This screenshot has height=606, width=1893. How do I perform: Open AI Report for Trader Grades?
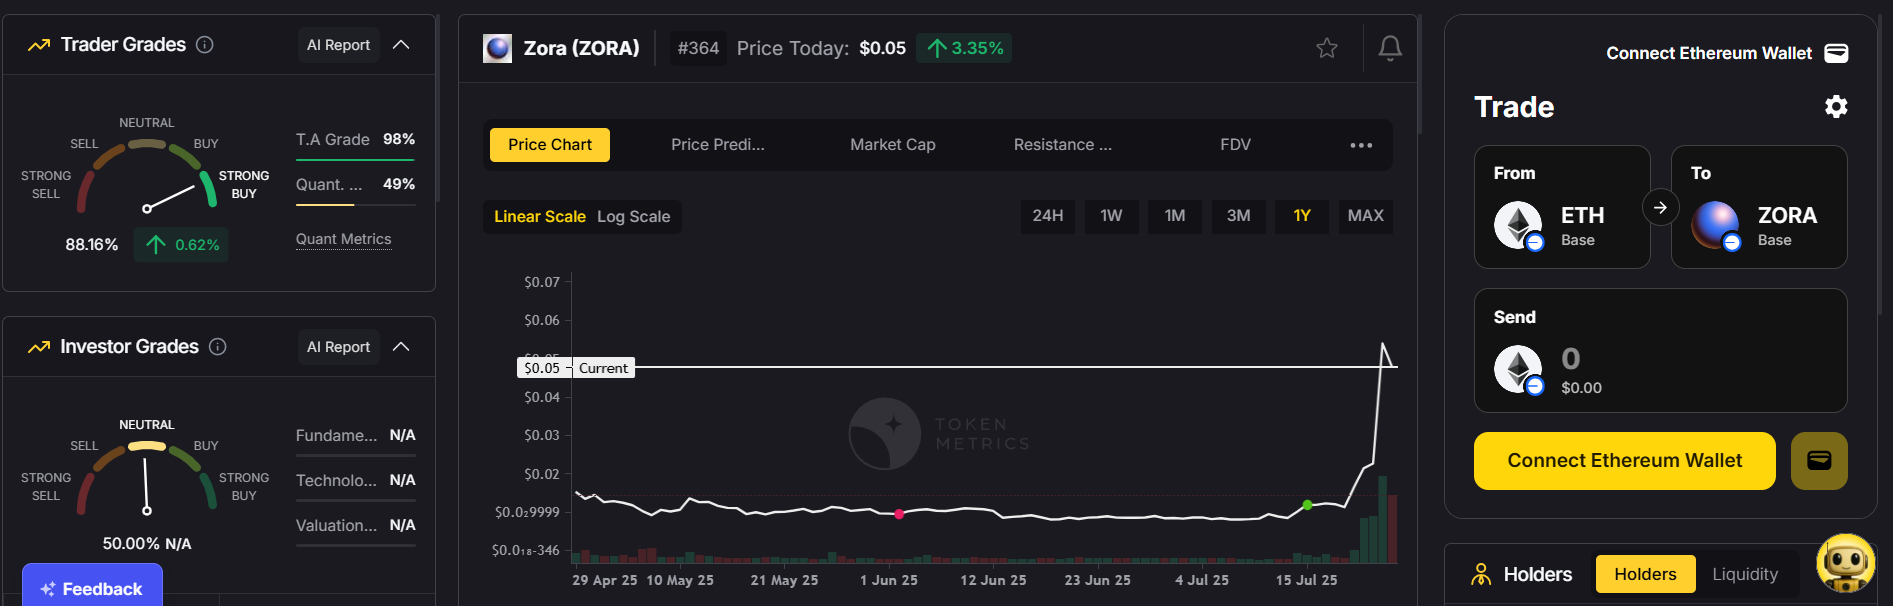pyautogui.click(x=338, y=45)
